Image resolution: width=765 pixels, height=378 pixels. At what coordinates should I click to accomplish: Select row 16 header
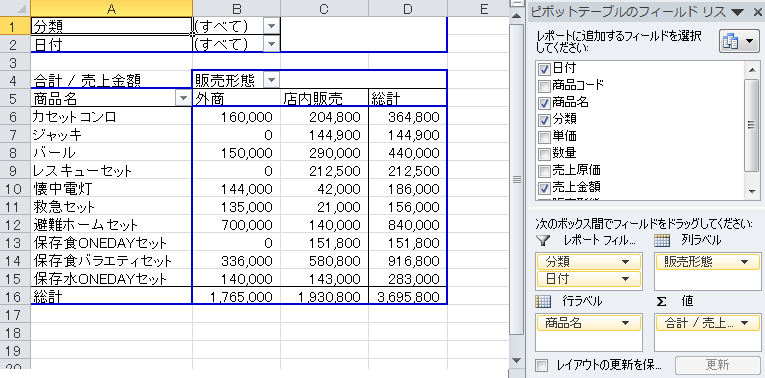coord(15,296)
